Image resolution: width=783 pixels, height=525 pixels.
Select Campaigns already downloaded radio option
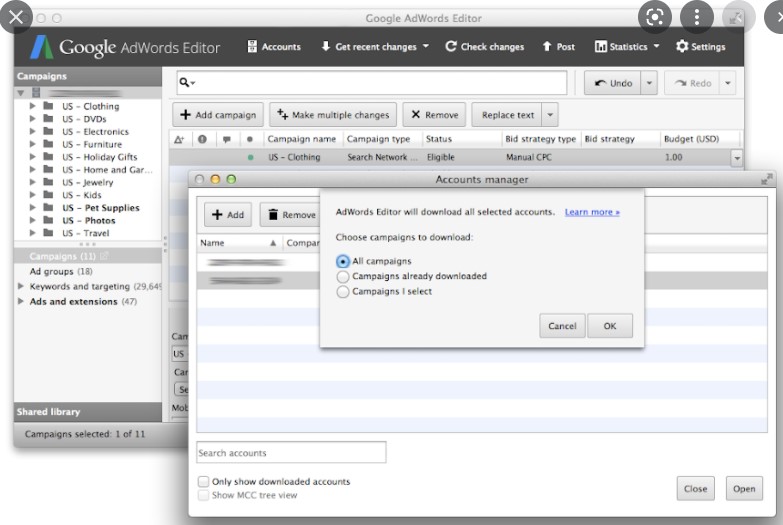tap(343, 276)
